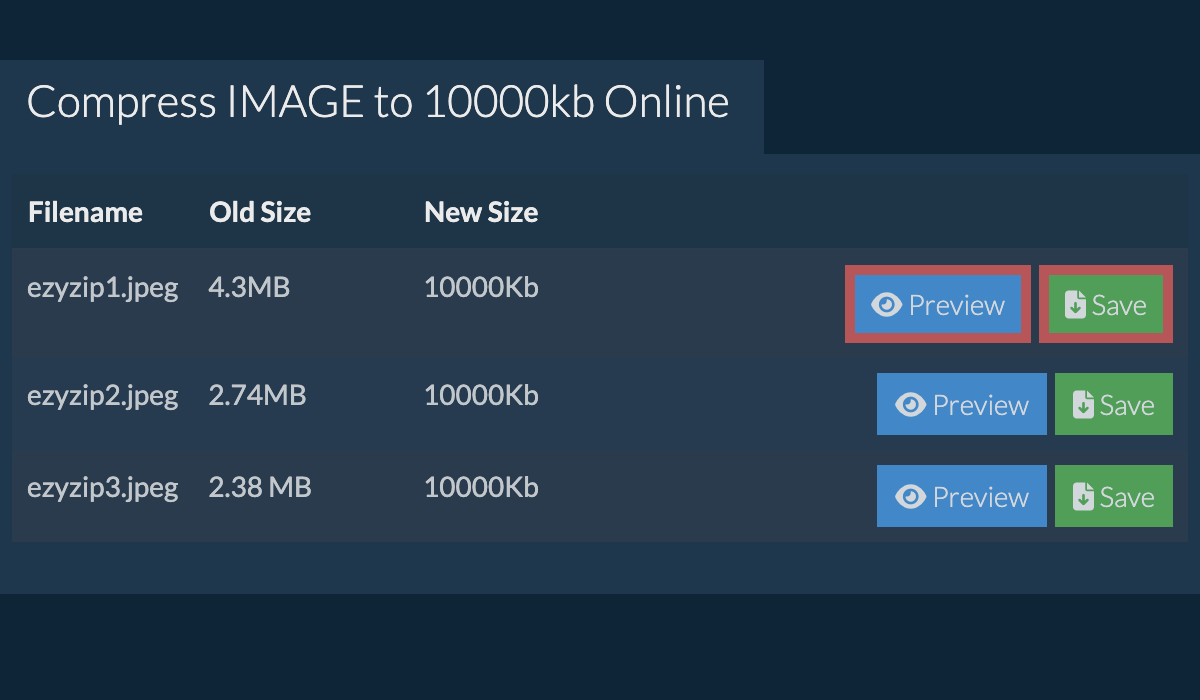Click the 10000Kb new size for ezyzip3.jpeg

481,488
